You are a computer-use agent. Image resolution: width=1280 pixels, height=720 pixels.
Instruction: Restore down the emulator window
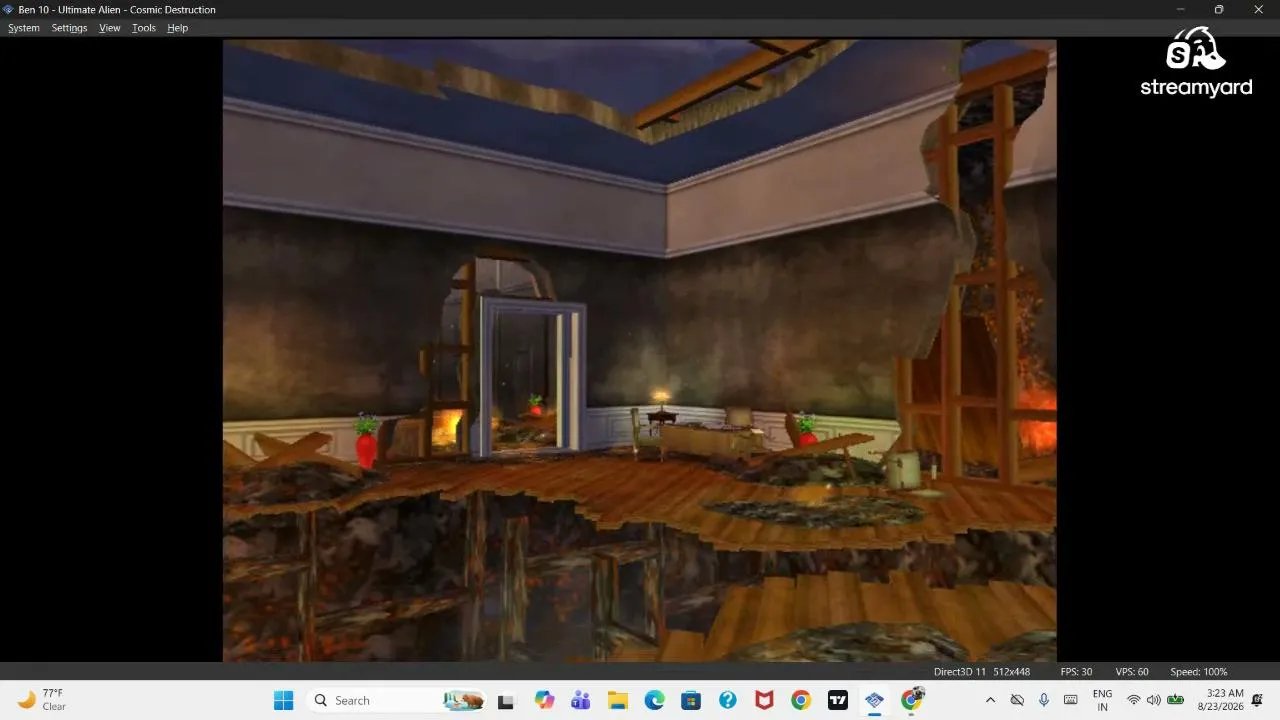tap(1219, 9)
